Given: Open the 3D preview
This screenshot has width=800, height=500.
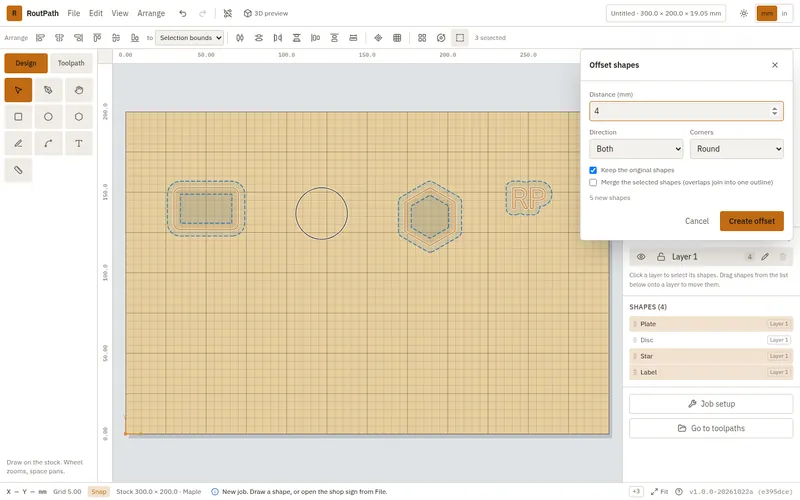Looking at the screenshot, I should coord(266,13).
